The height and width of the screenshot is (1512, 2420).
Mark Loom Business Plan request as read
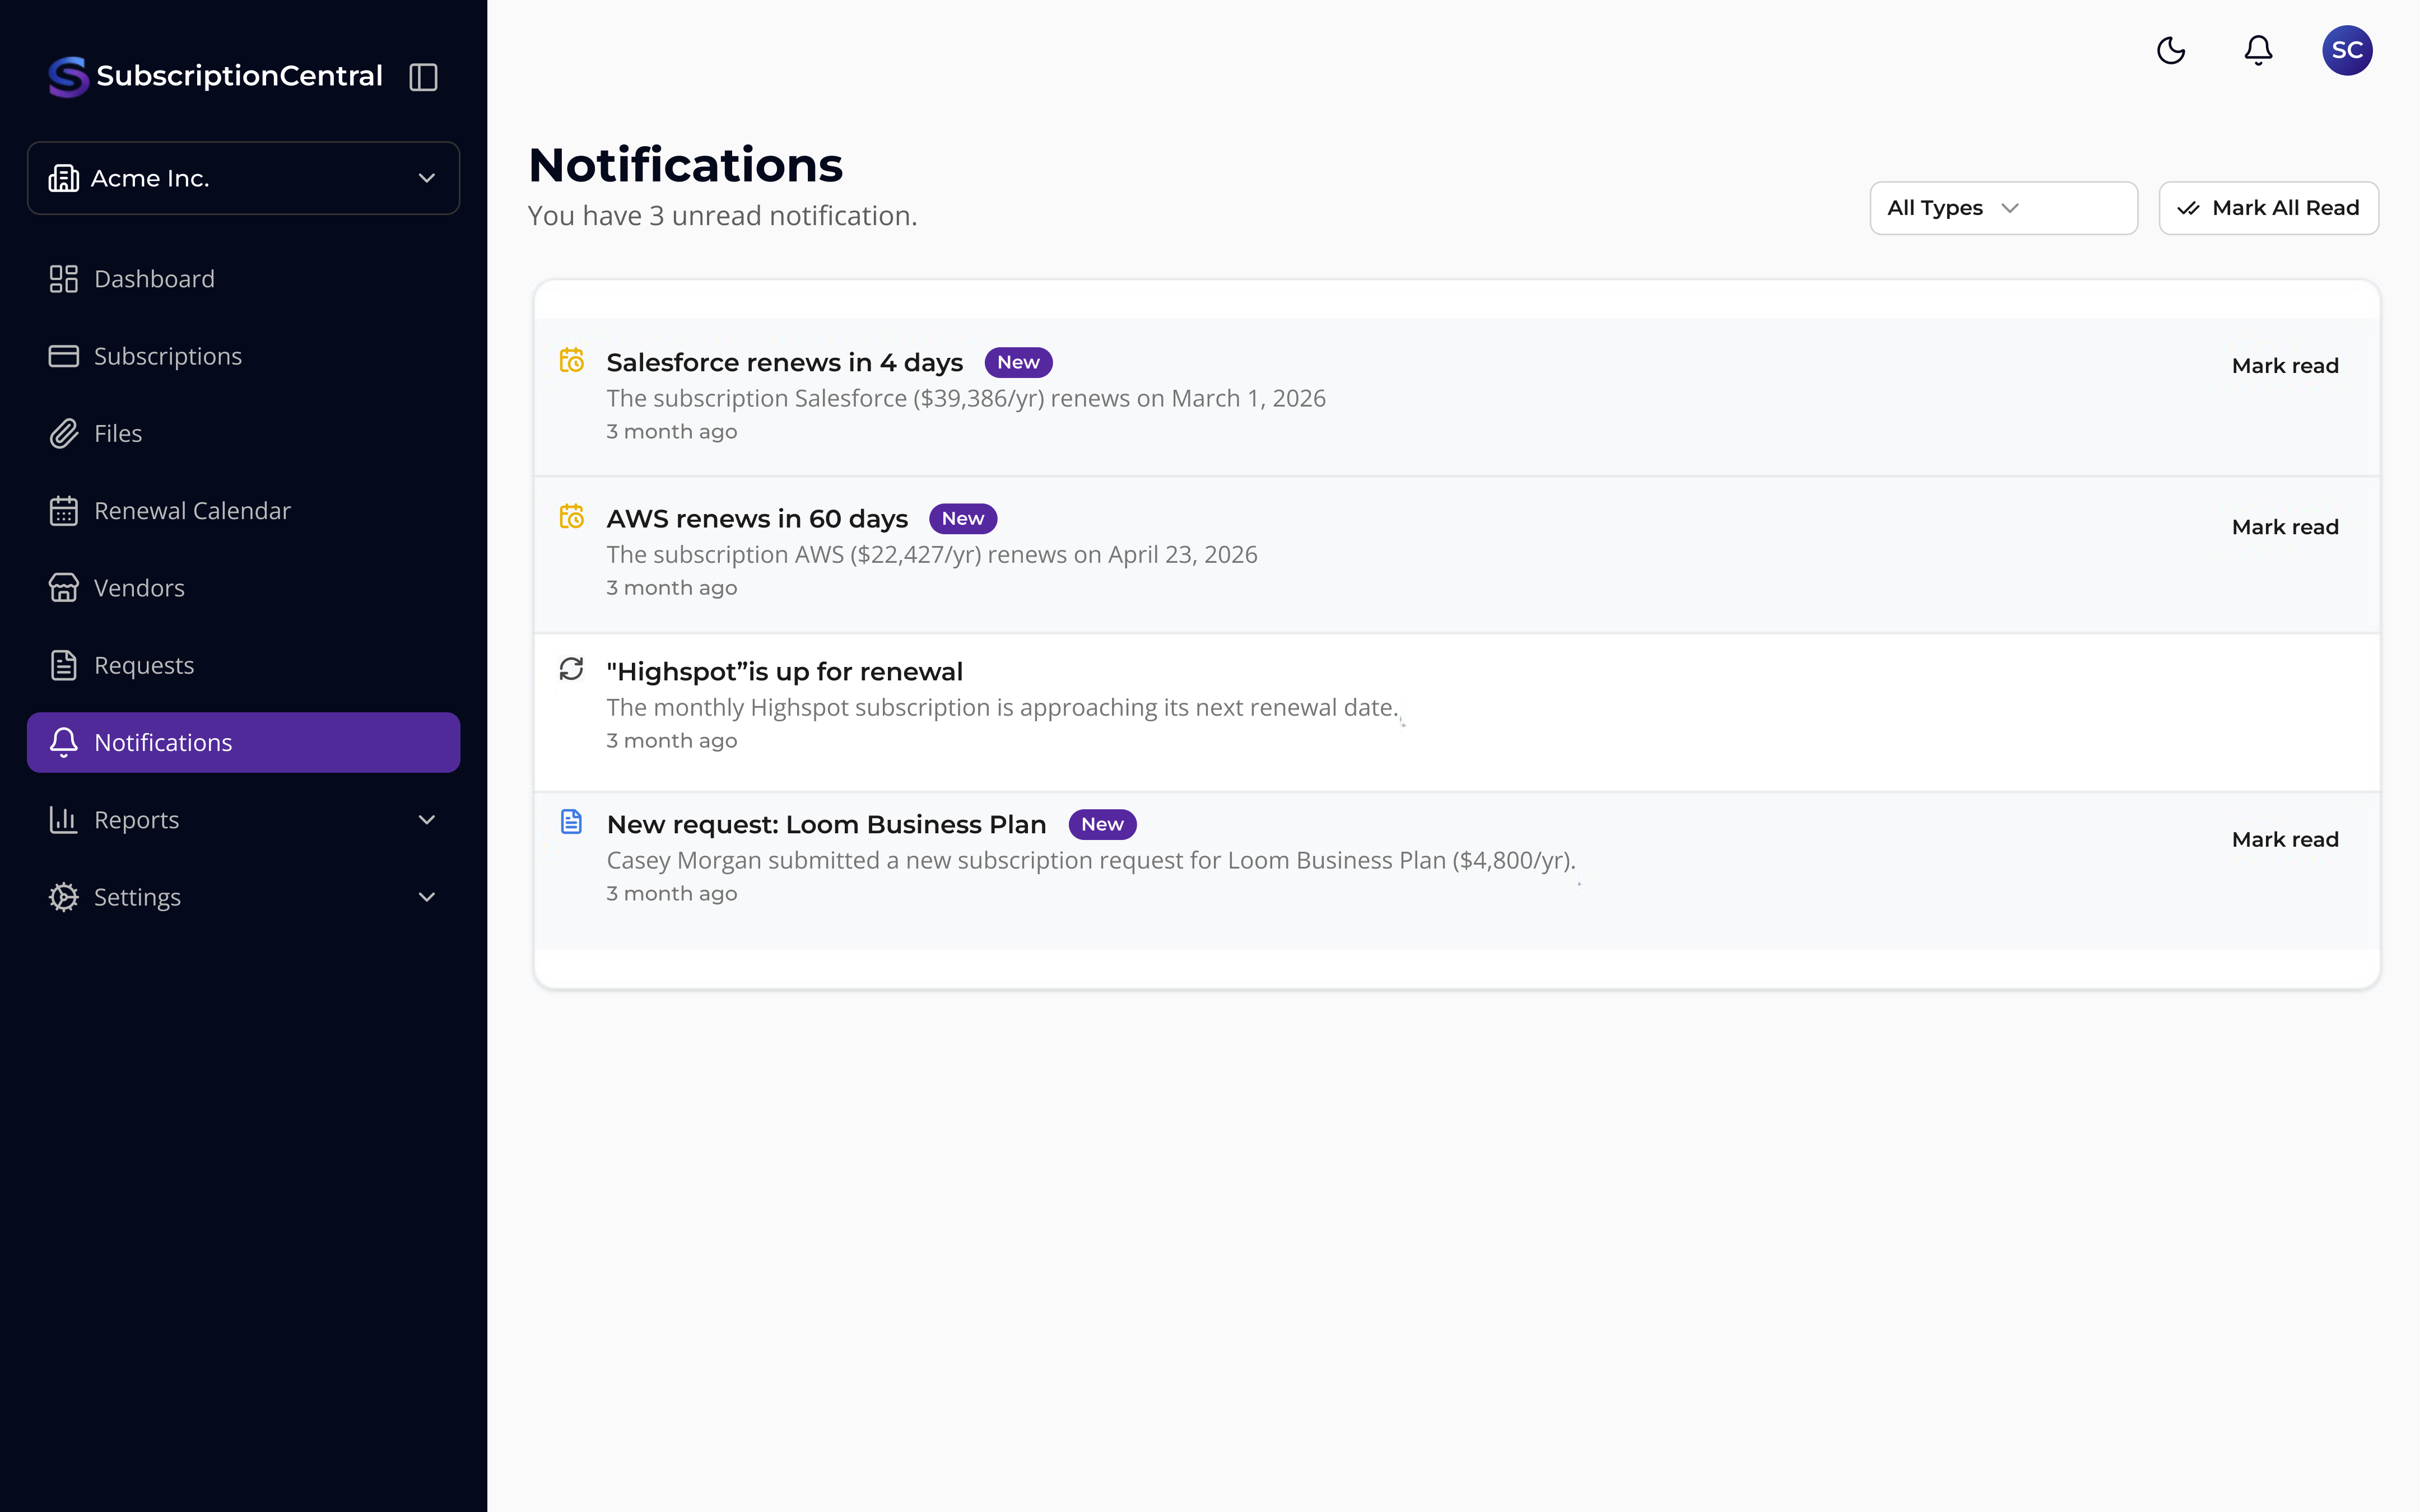coord(2285,840)
